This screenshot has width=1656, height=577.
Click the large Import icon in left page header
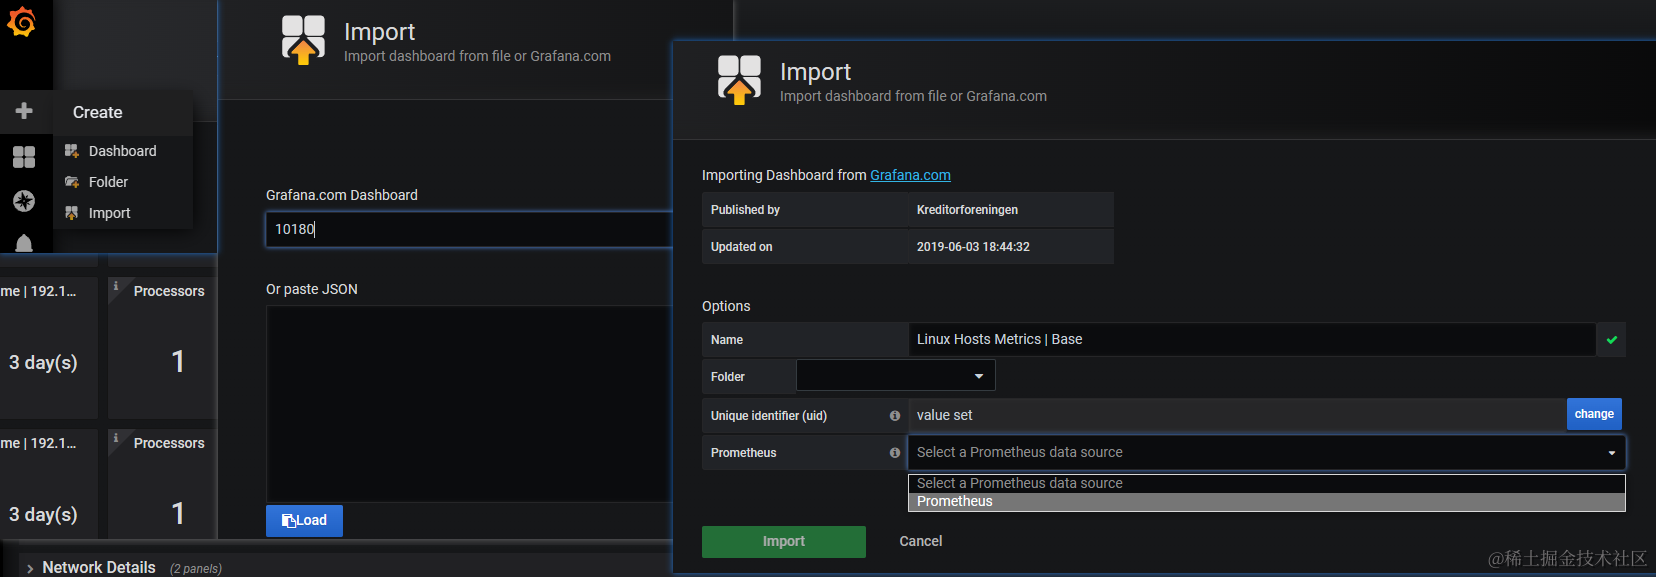pos(303,40)
